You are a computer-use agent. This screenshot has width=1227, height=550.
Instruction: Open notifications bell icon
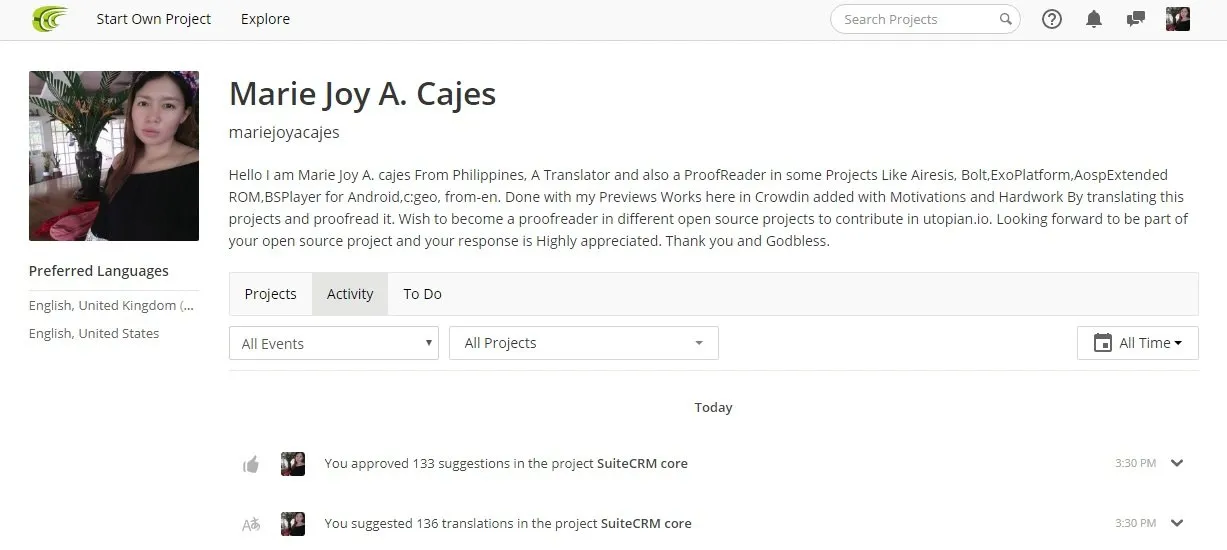(x=1094, y=19)
